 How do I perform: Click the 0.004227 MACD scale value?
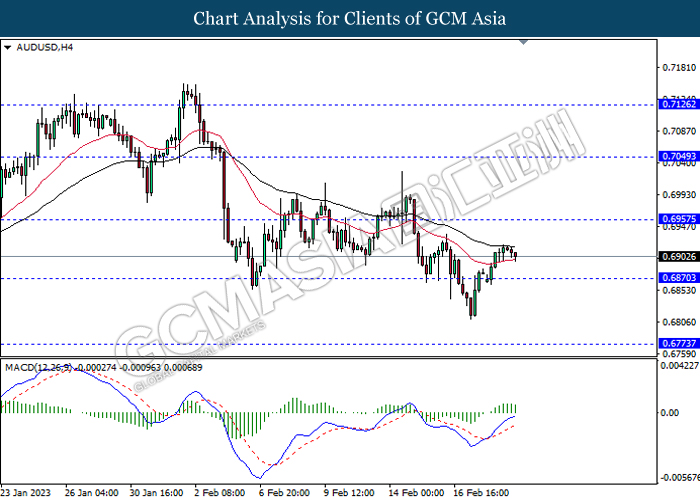coord(680,366)
